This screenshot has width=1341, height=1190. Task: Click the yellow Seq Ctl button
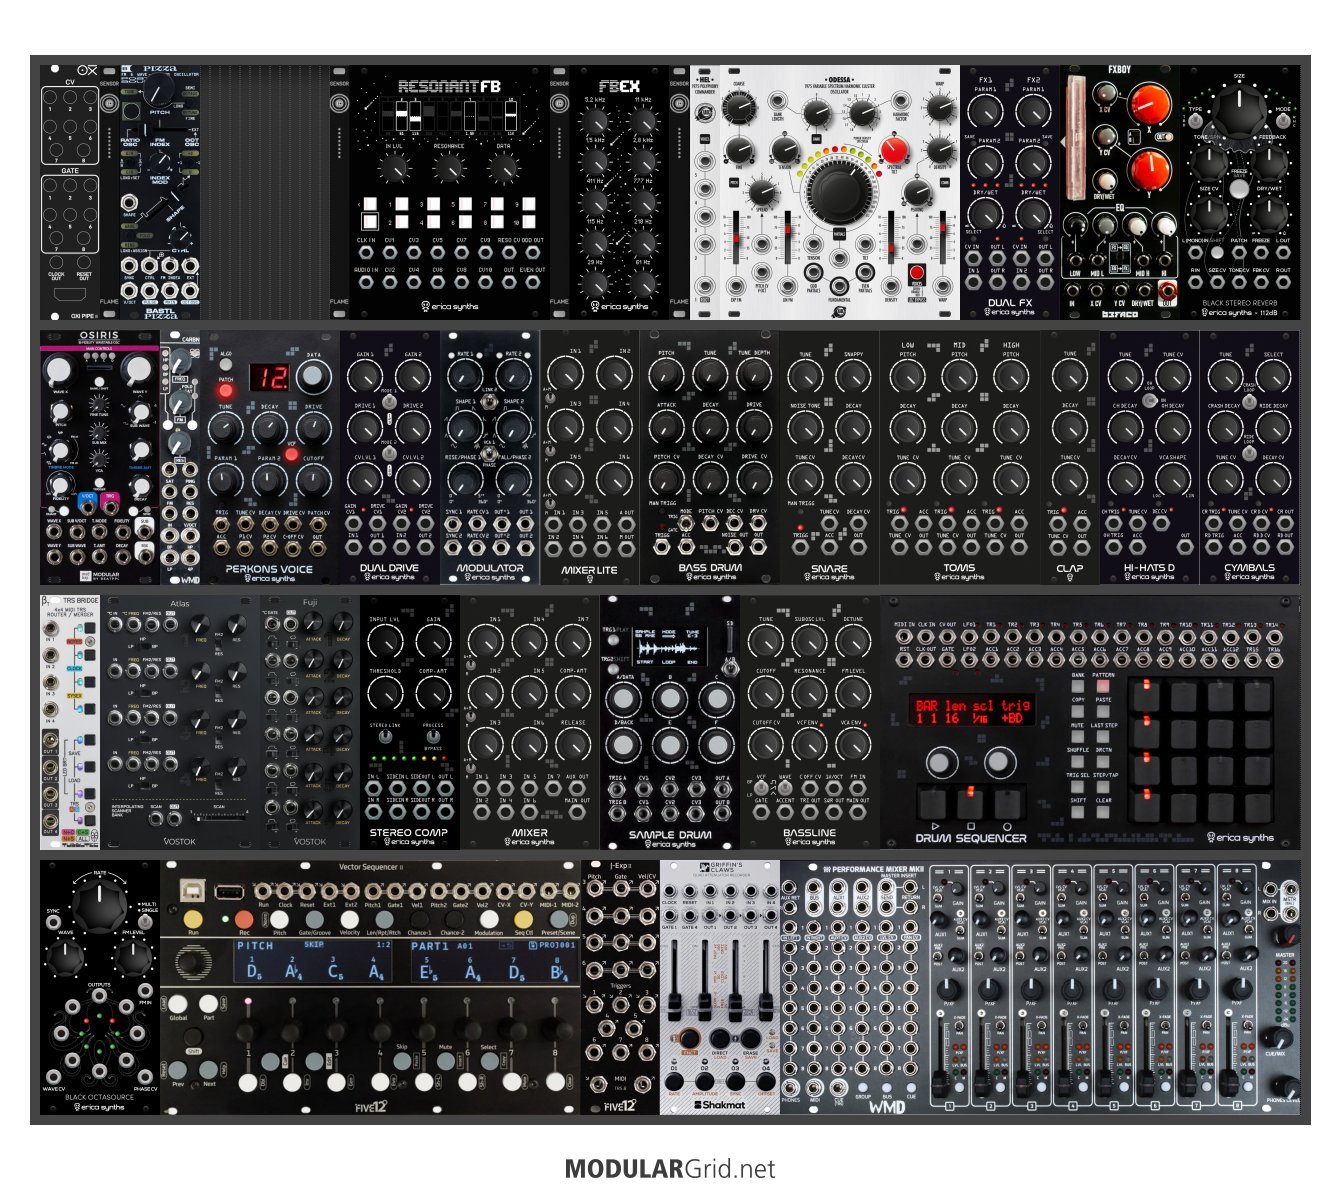tap(524, 918)
